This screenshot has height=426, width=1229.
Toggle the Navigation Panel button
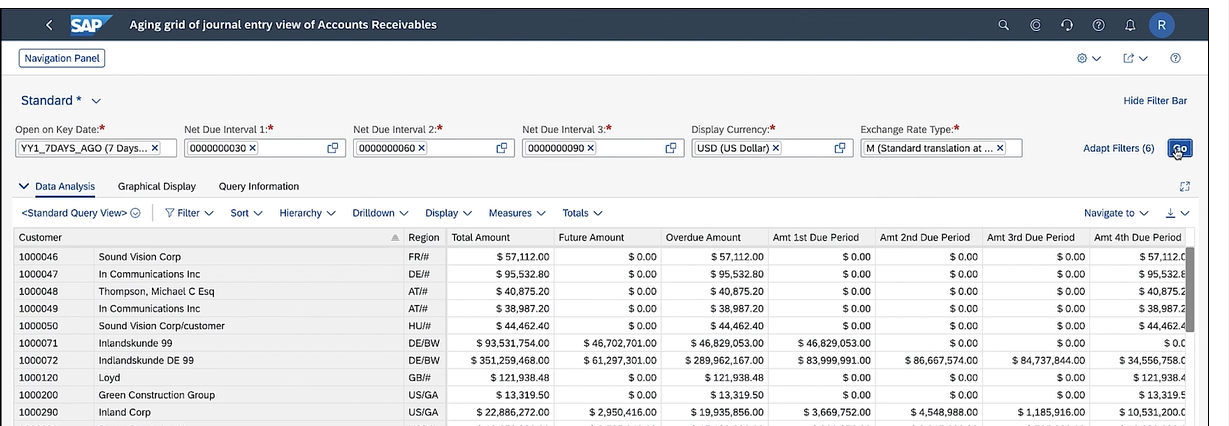coord(62,59)
